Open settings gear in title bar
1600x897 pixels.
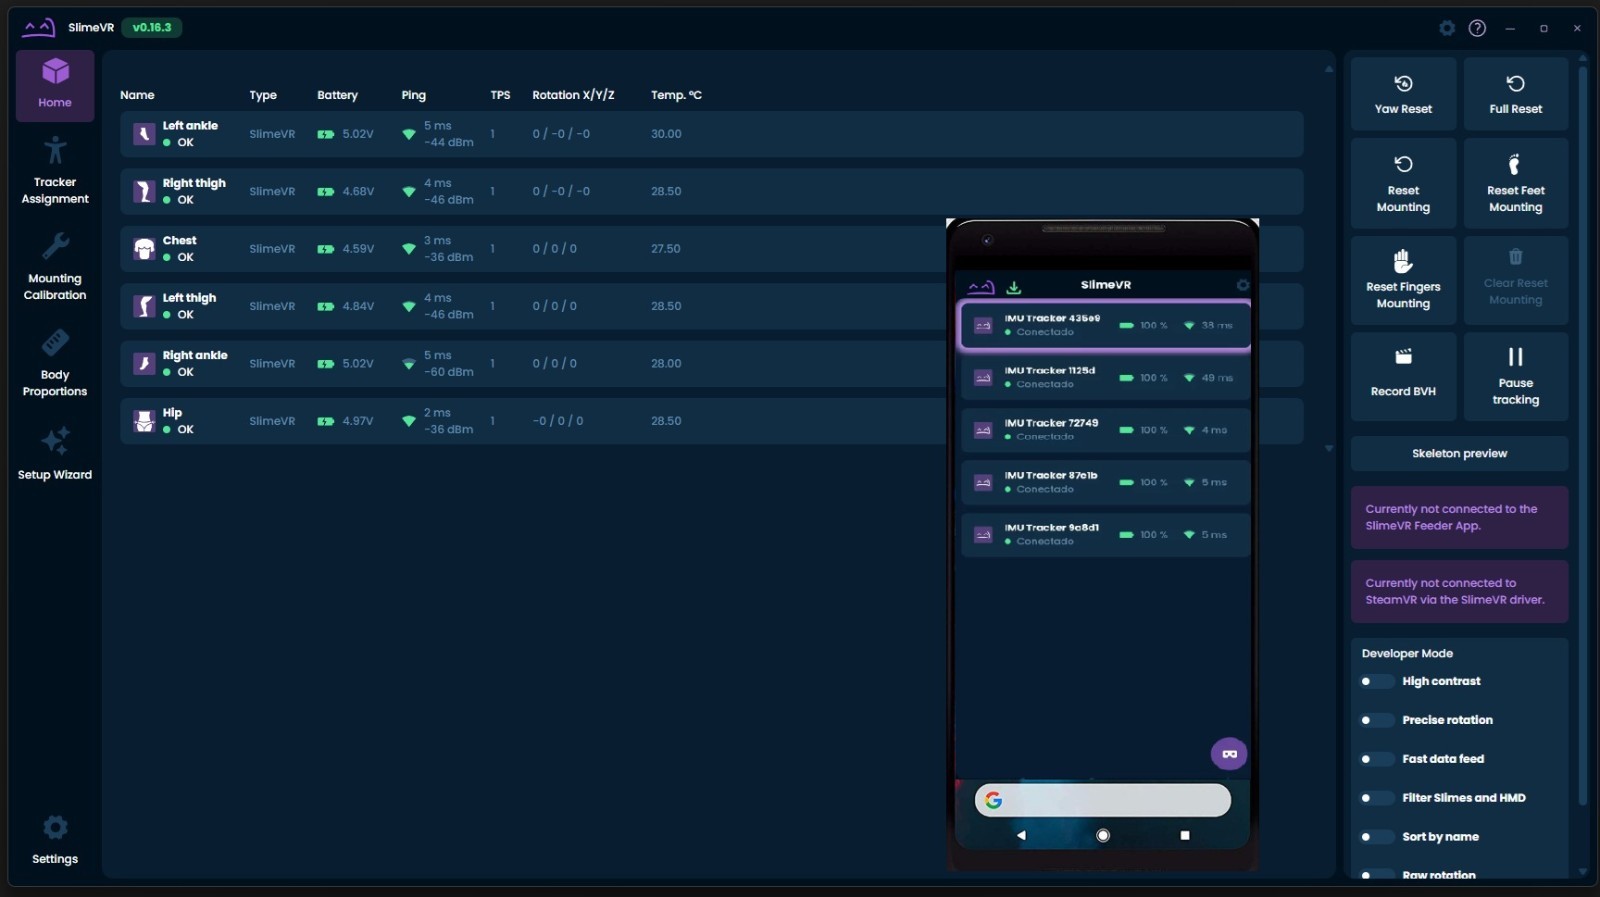(x=1447, y=28)
